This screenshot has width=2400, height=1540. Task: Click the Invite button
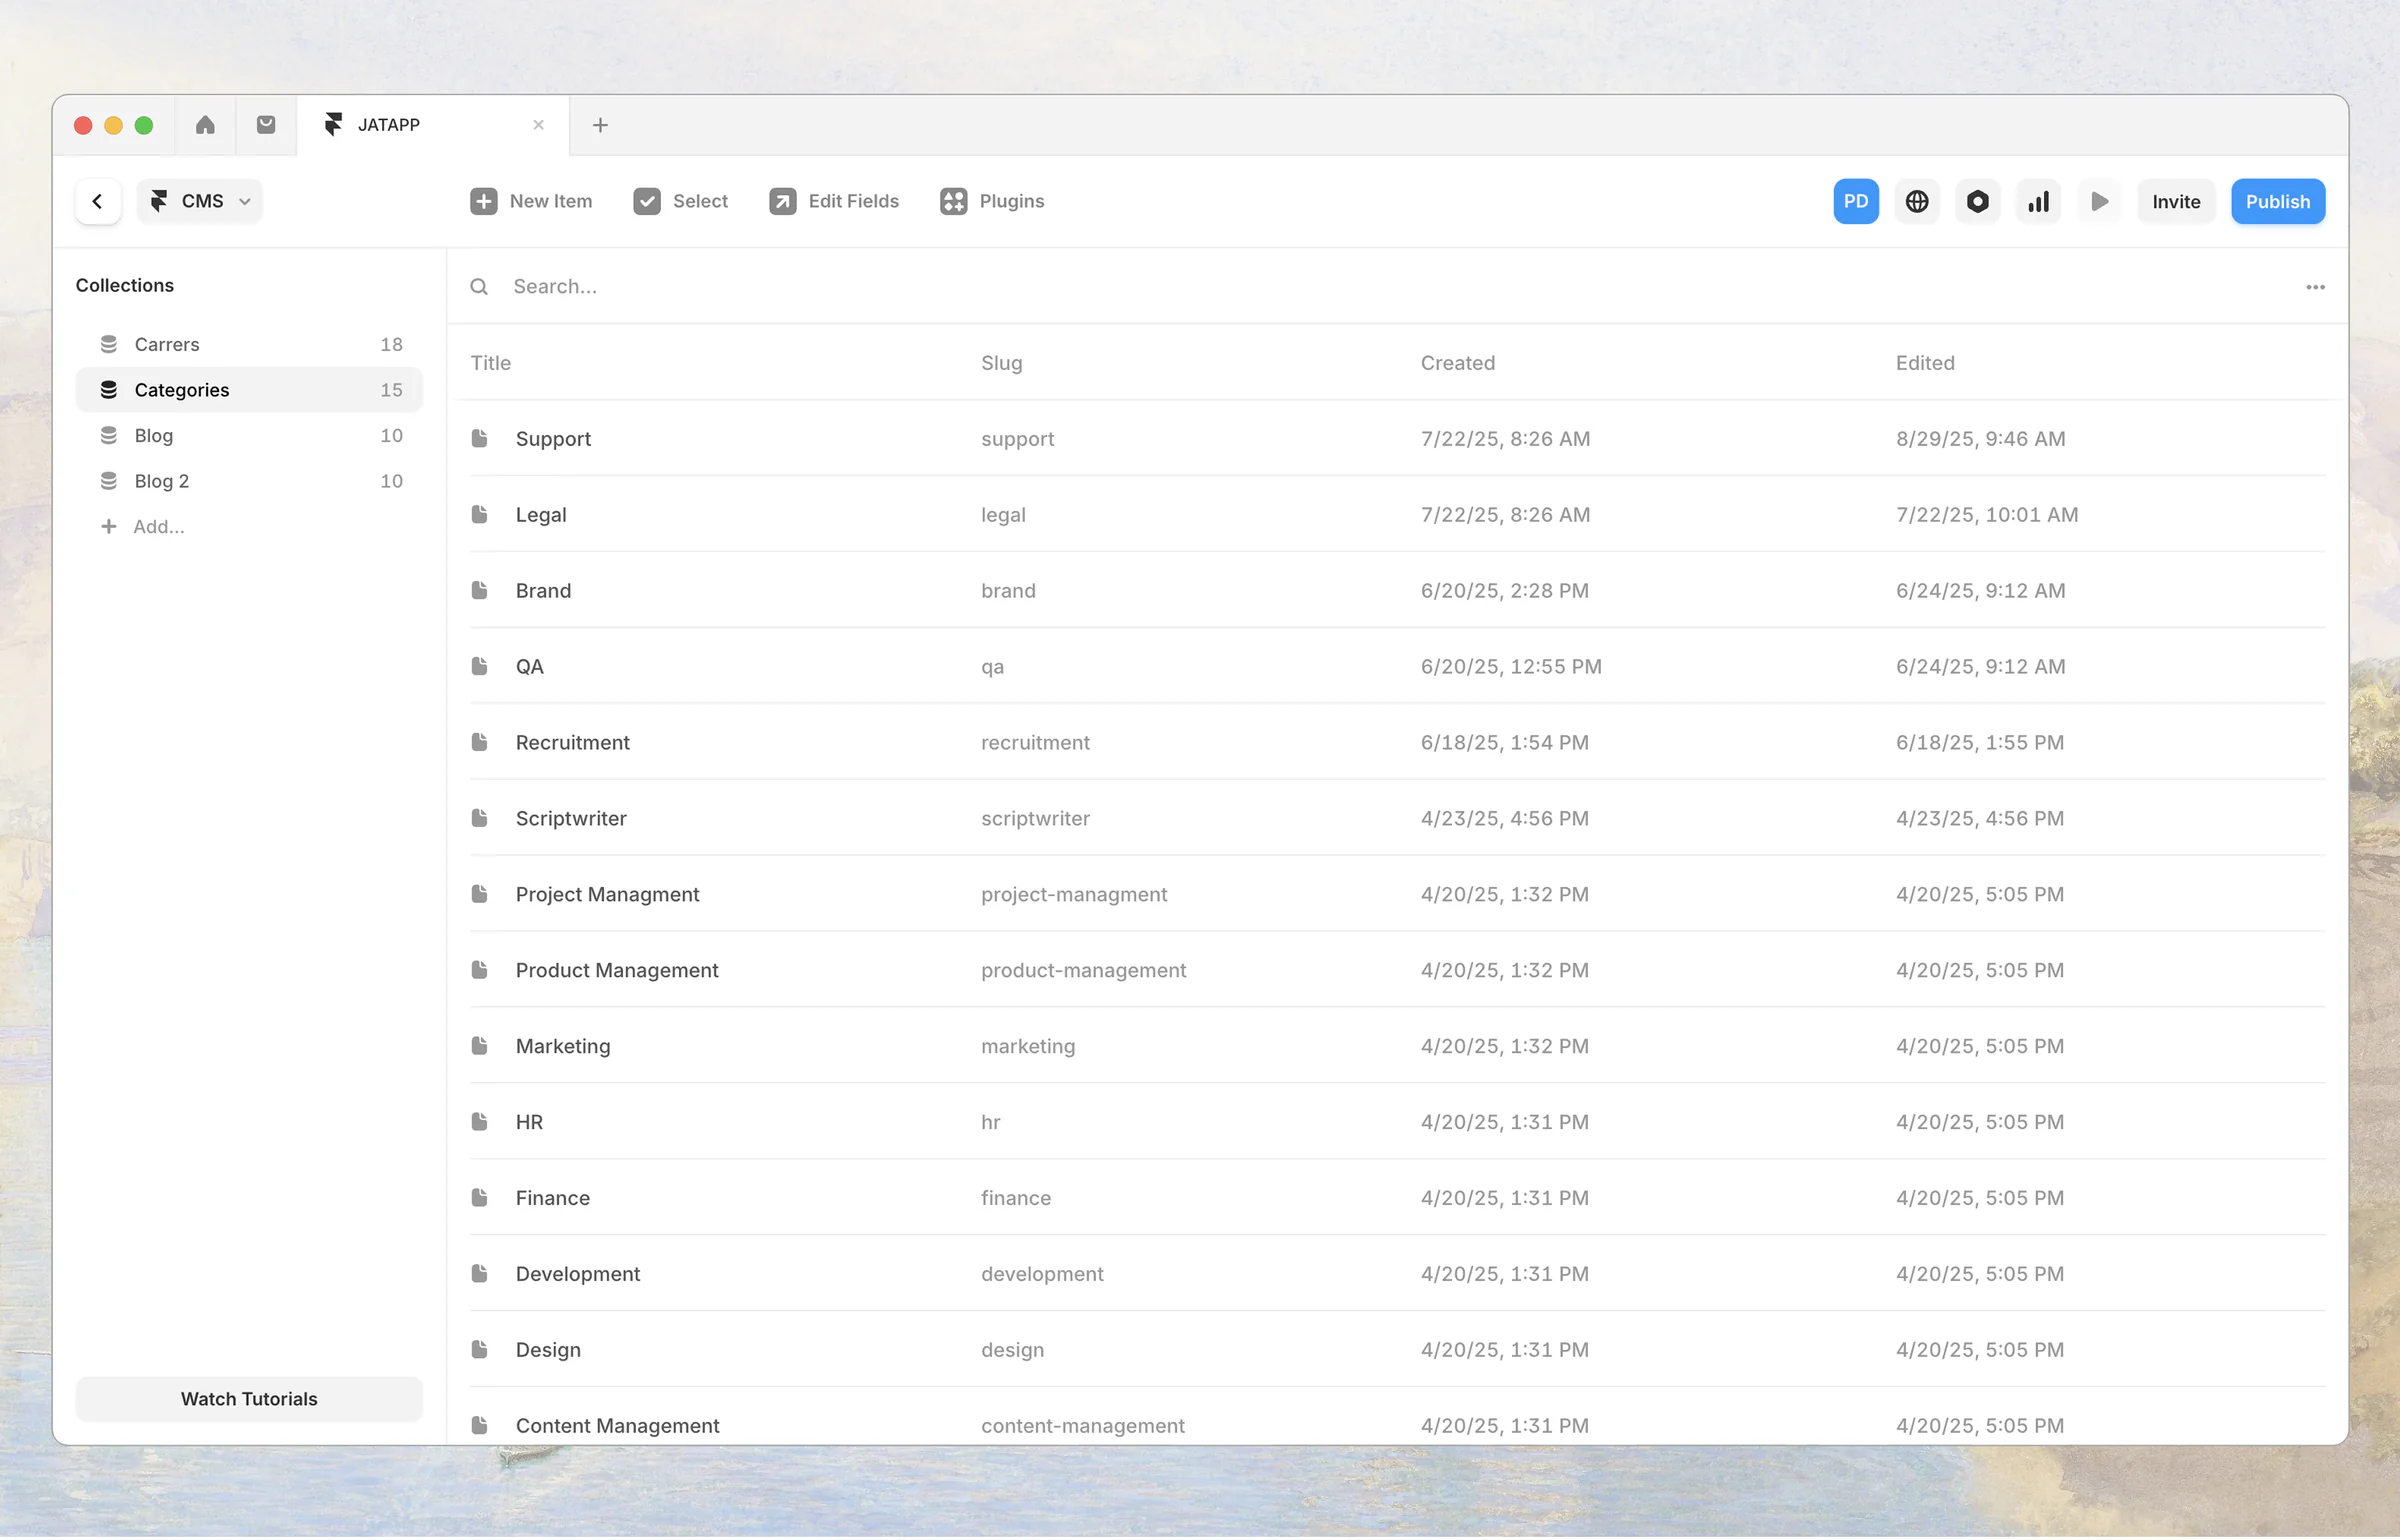(2176, 202)
